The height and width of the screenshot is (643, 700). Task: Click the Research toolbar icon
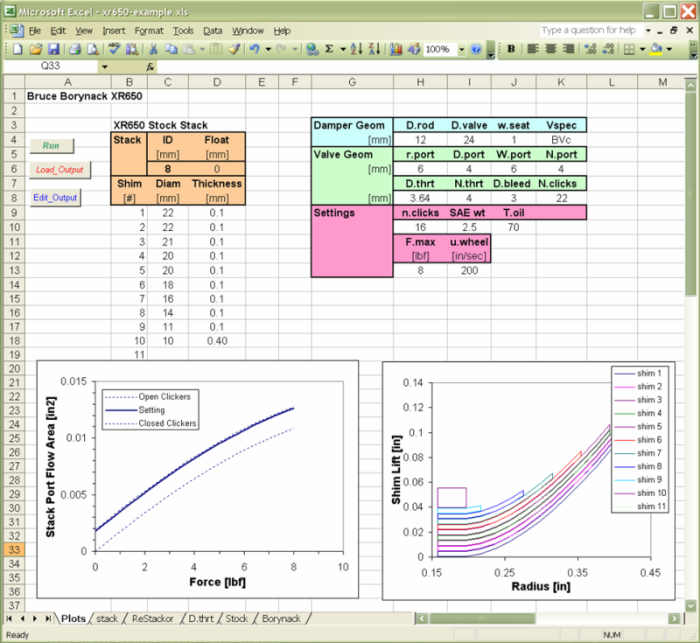[x=132, y=49]
